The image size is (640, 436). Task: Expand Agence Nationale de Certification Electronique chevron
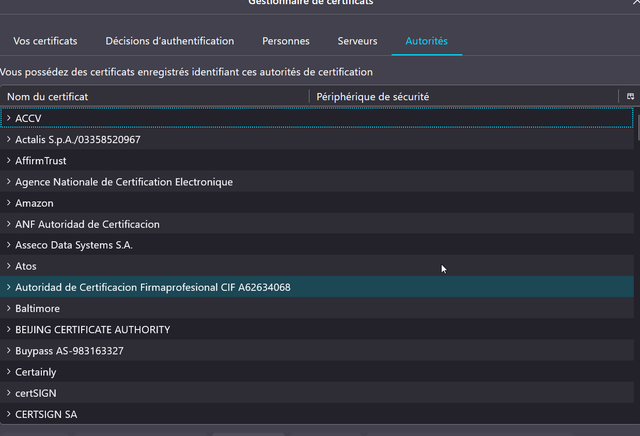9,182
